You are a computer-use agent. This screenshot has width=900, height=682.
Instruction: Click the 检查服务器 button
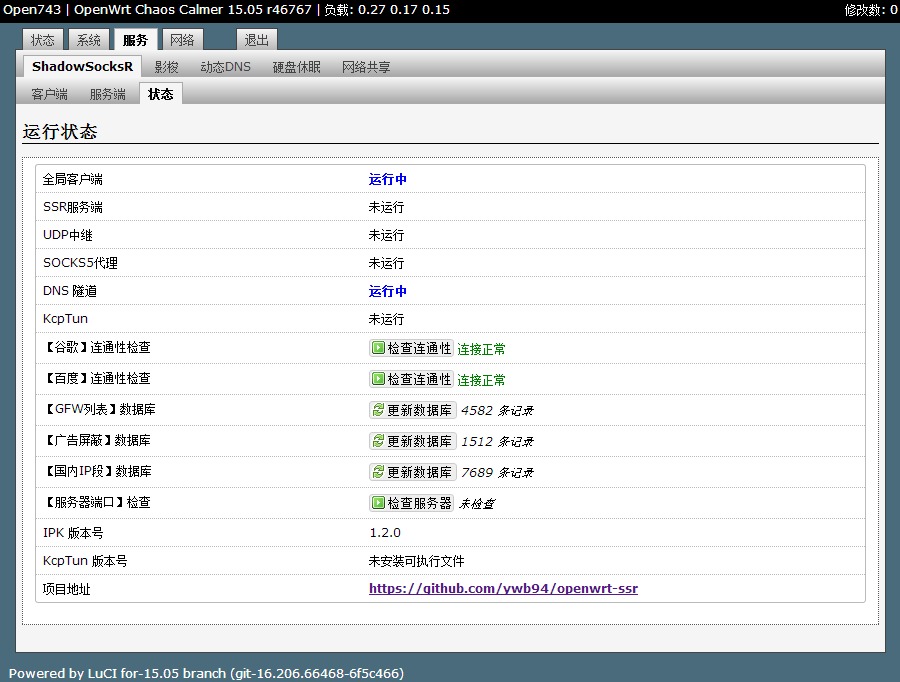(412, 503)
